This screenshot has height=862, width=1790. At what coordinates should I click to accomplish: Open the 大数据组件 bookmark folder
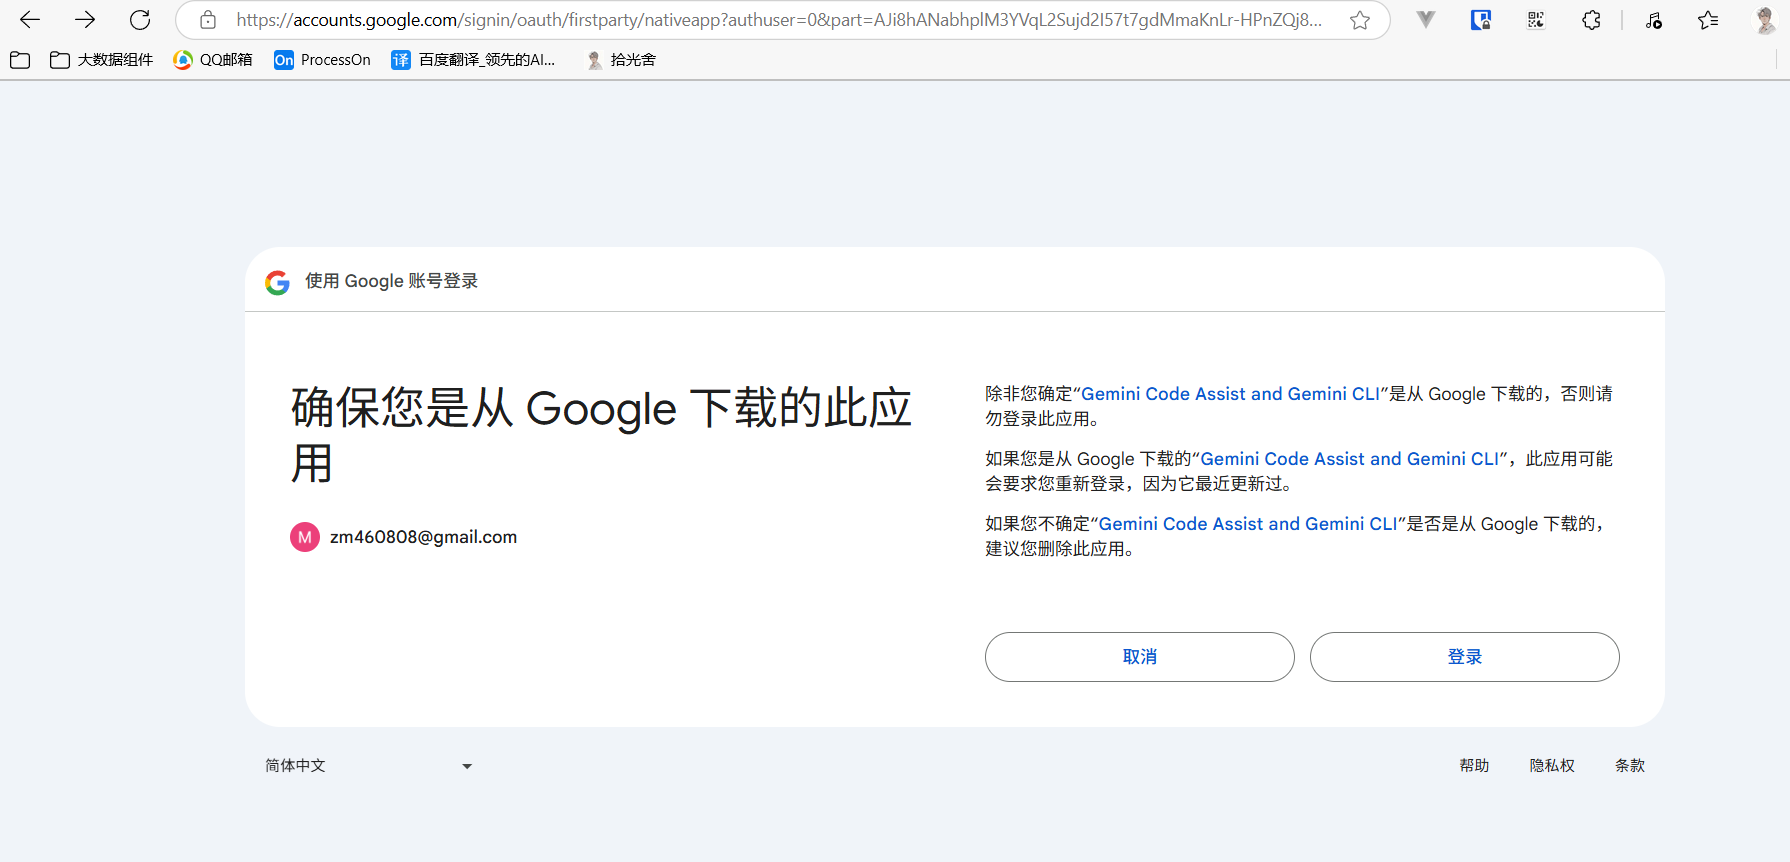(102, 60)
